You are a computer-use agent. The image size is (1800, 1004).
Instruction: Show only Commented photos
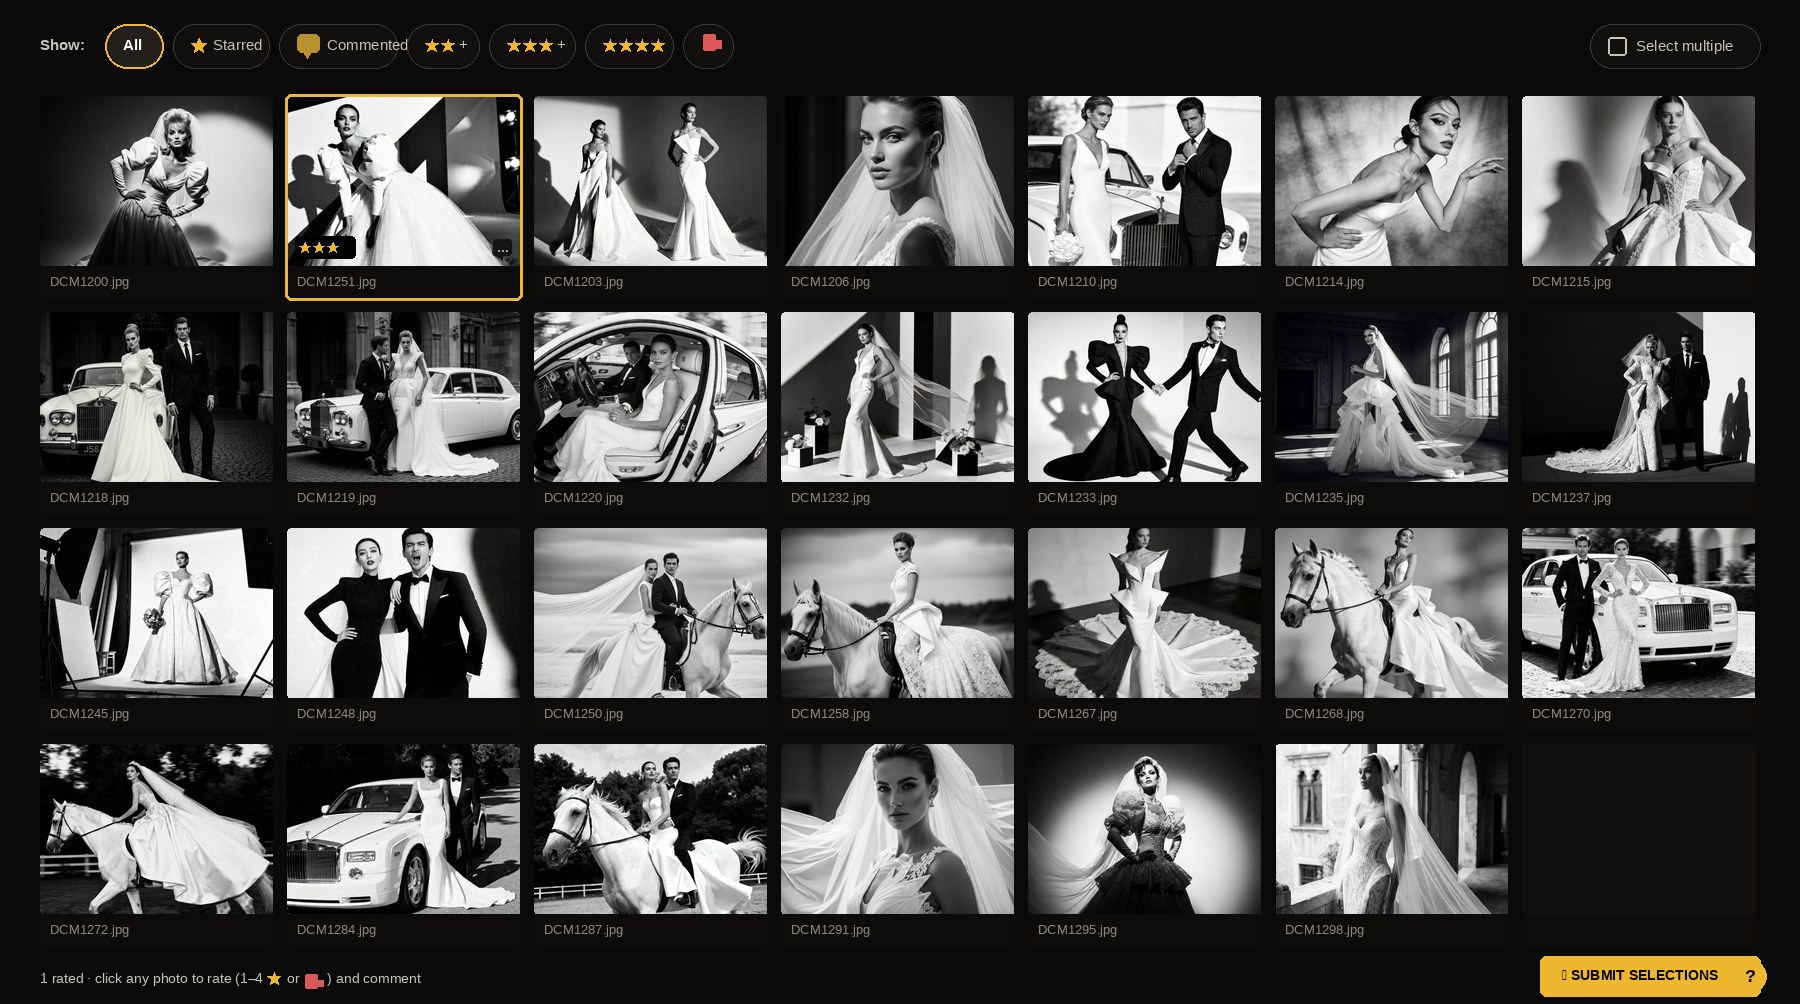pyautogui.click(x=338, y=46)
